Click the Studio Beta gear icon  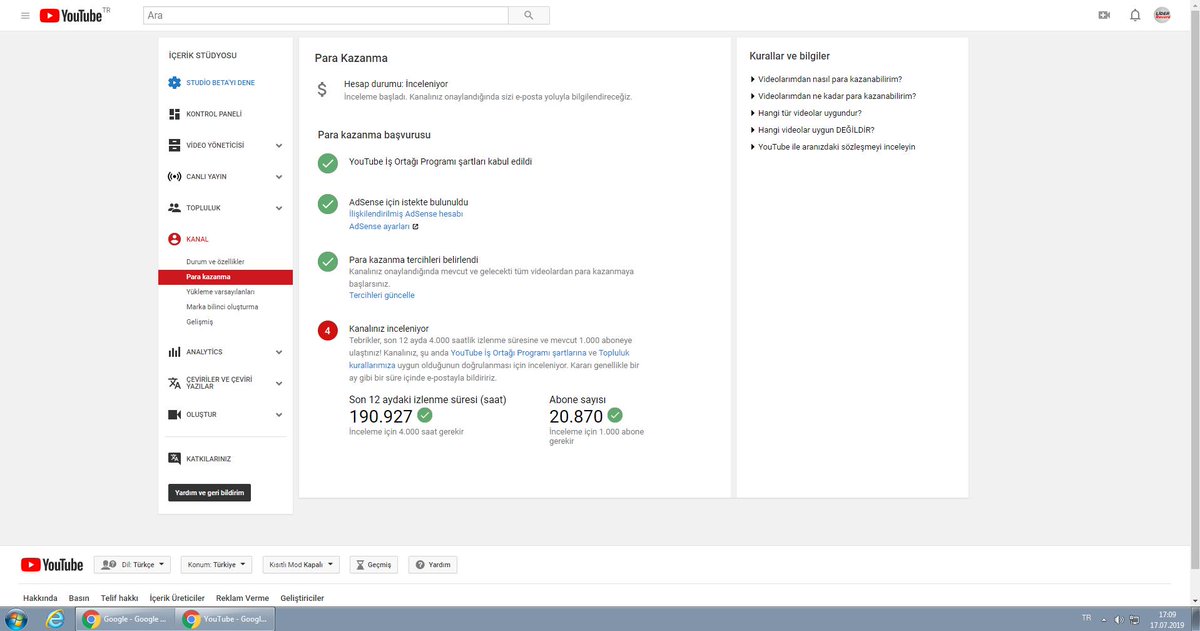click(175, 83)
